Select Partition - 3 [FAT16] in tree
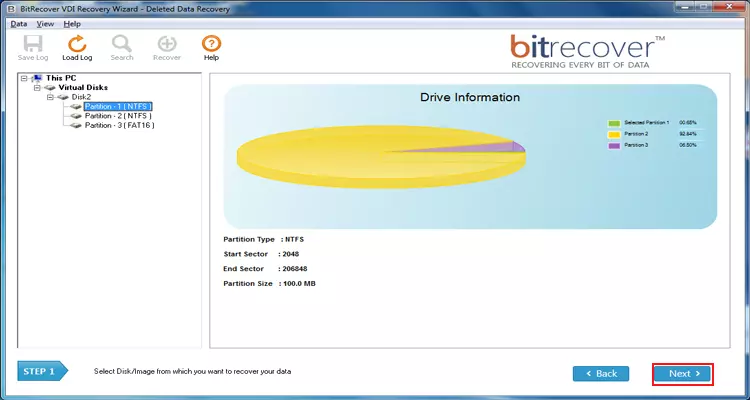This screenshot has height=400, width=750. tap(120, 125)
